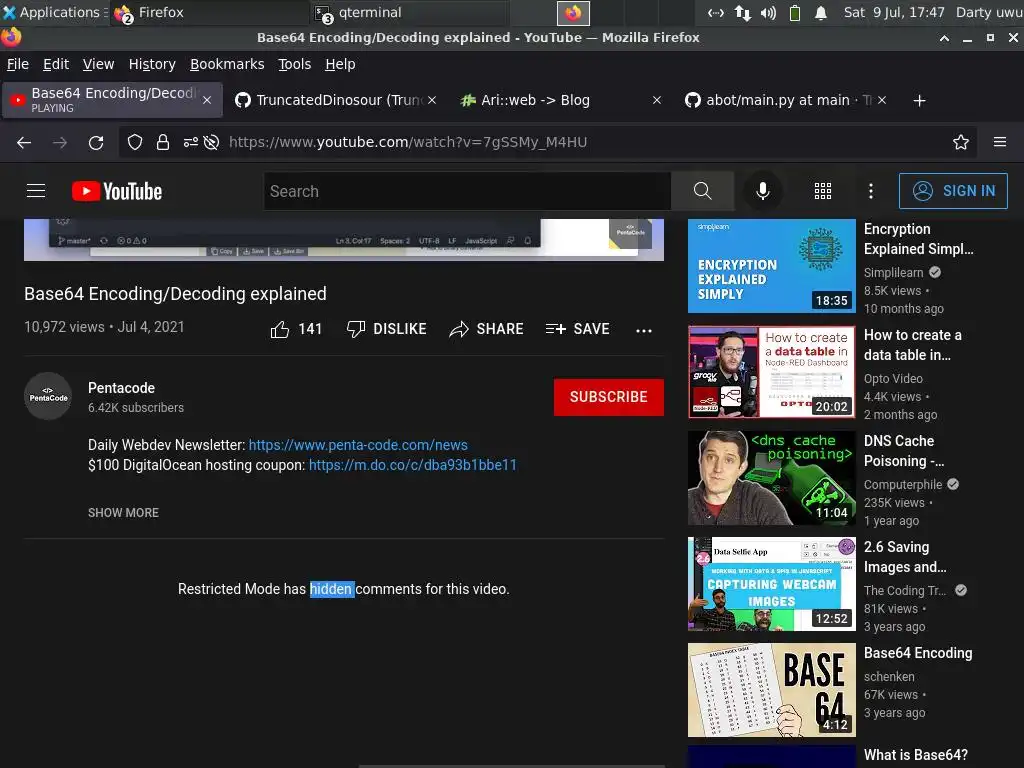Subscribe to Pentacode channel

(609, 397)
